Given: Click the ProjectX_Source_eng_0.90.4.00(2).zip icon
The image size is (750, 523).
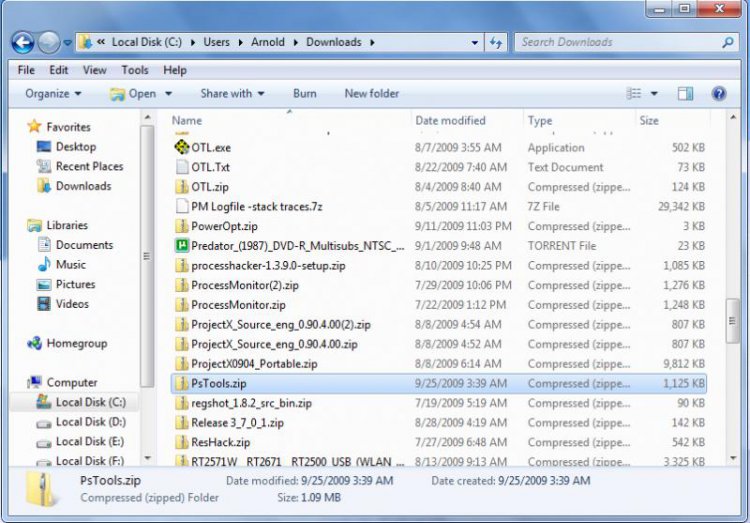Looking at the screenshot, I should tap(182, 324).
